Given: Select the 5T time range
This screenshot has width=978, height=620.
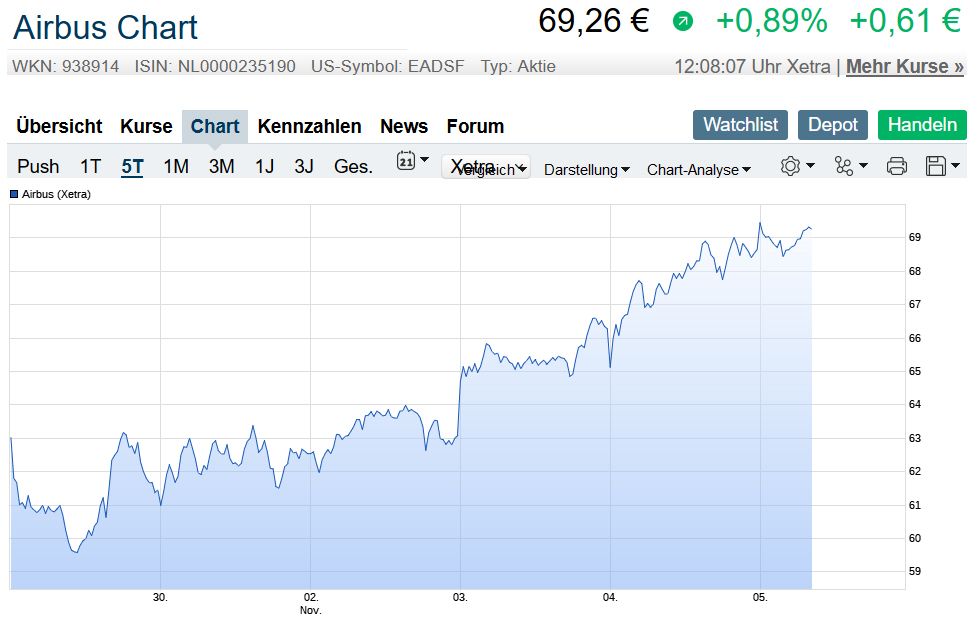Looking at the screenshot, I should pos(132,167).
